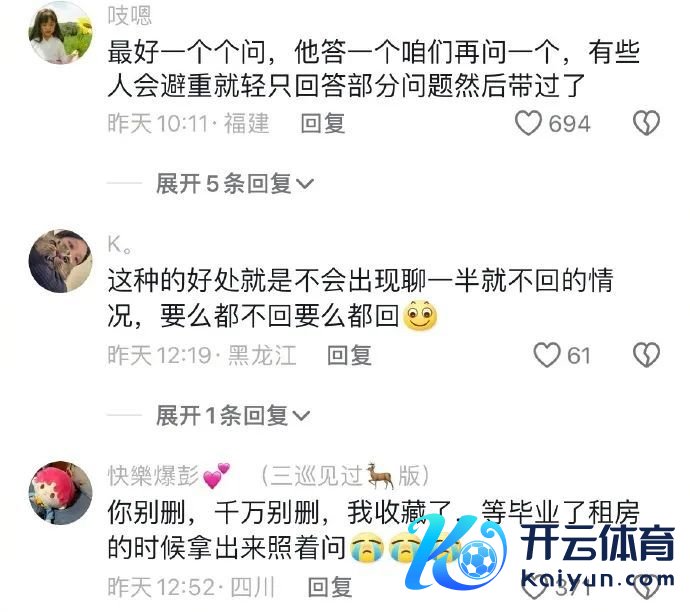Open username 快樂爆彭

[153, 476]
